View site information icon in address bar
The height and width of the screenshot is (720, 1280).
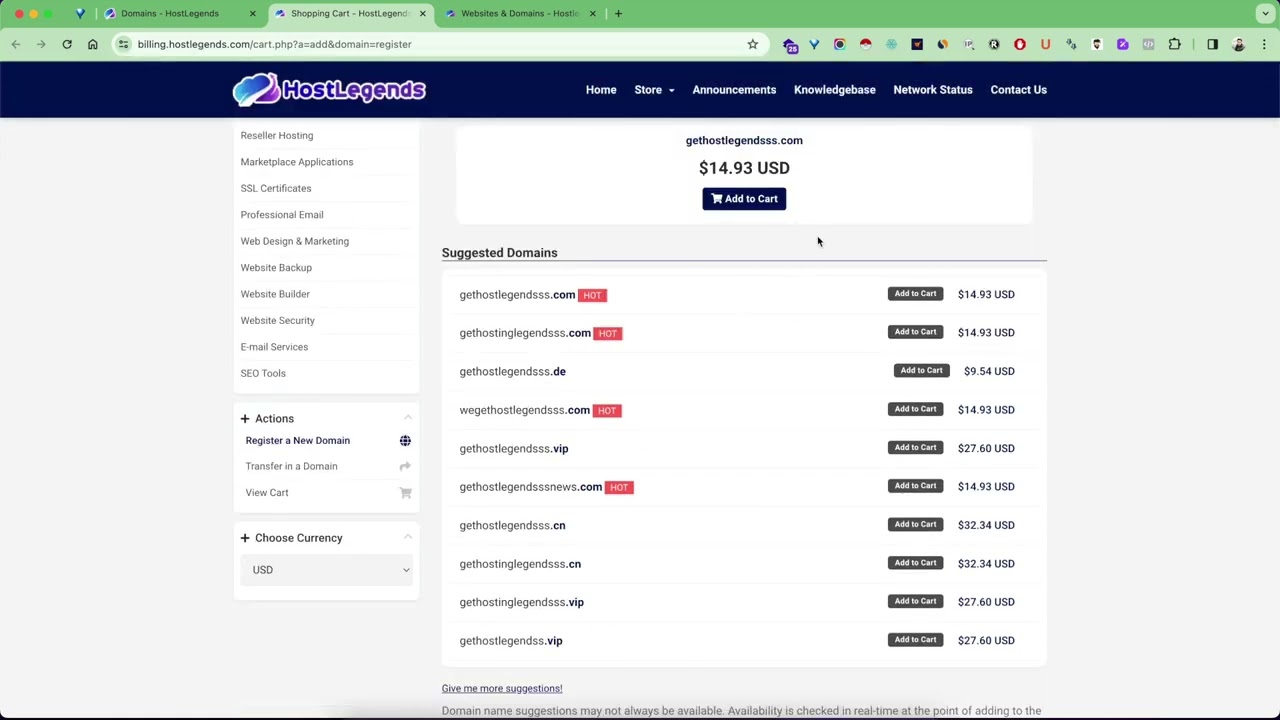tap(123, 44)
